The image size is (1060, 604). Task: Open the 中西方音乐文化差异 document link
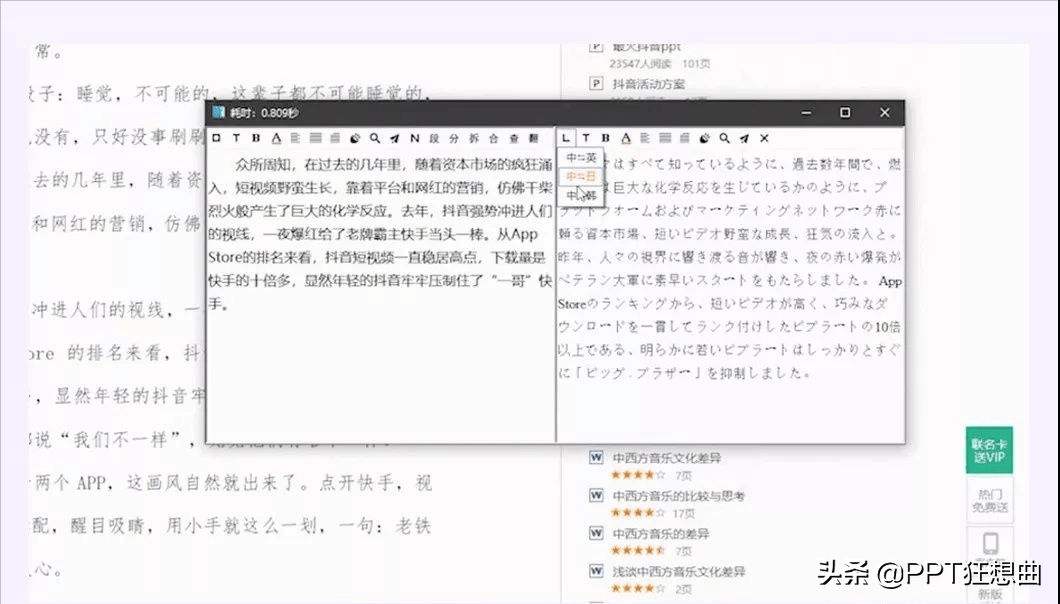[x=667, y=458]
